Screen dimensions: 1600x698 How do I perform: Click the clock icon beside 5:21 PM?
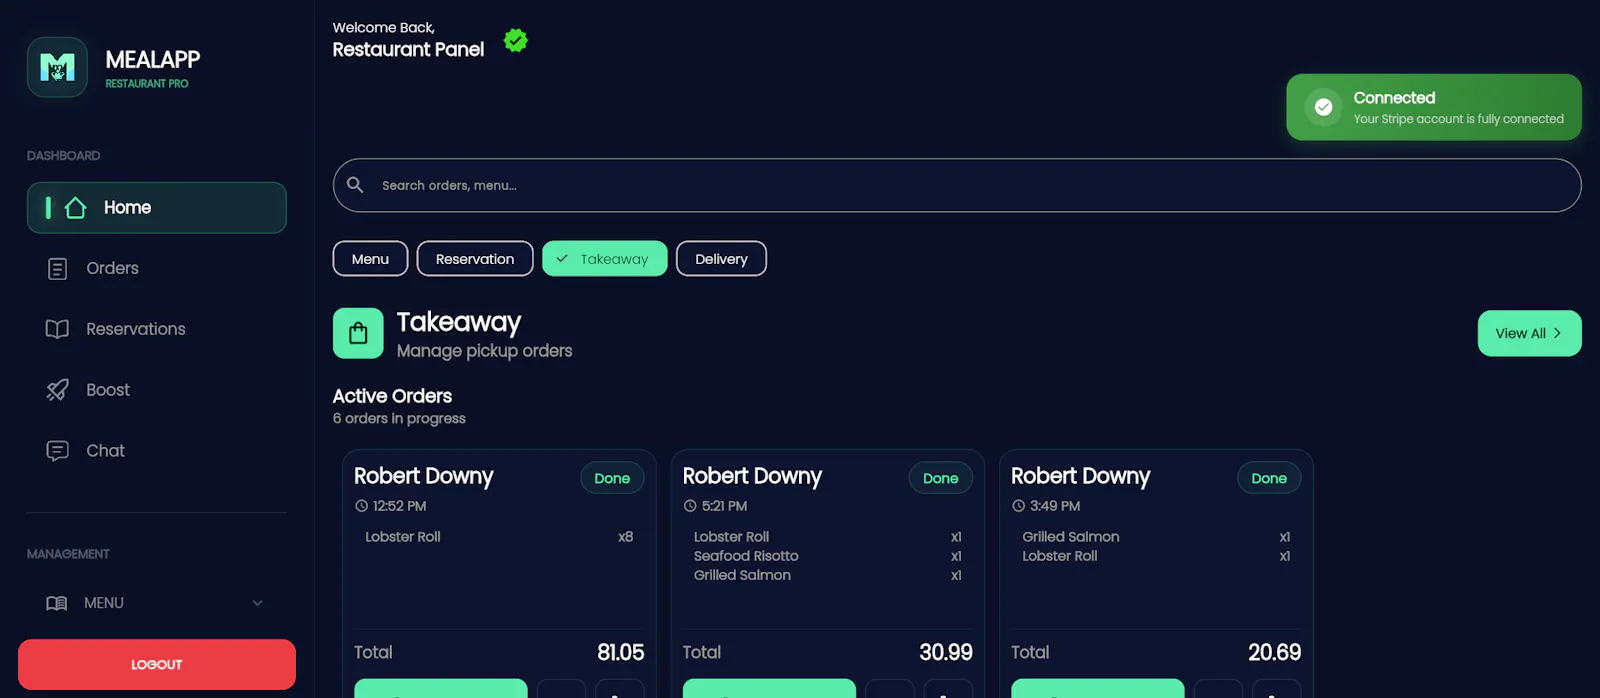[690, 506]
